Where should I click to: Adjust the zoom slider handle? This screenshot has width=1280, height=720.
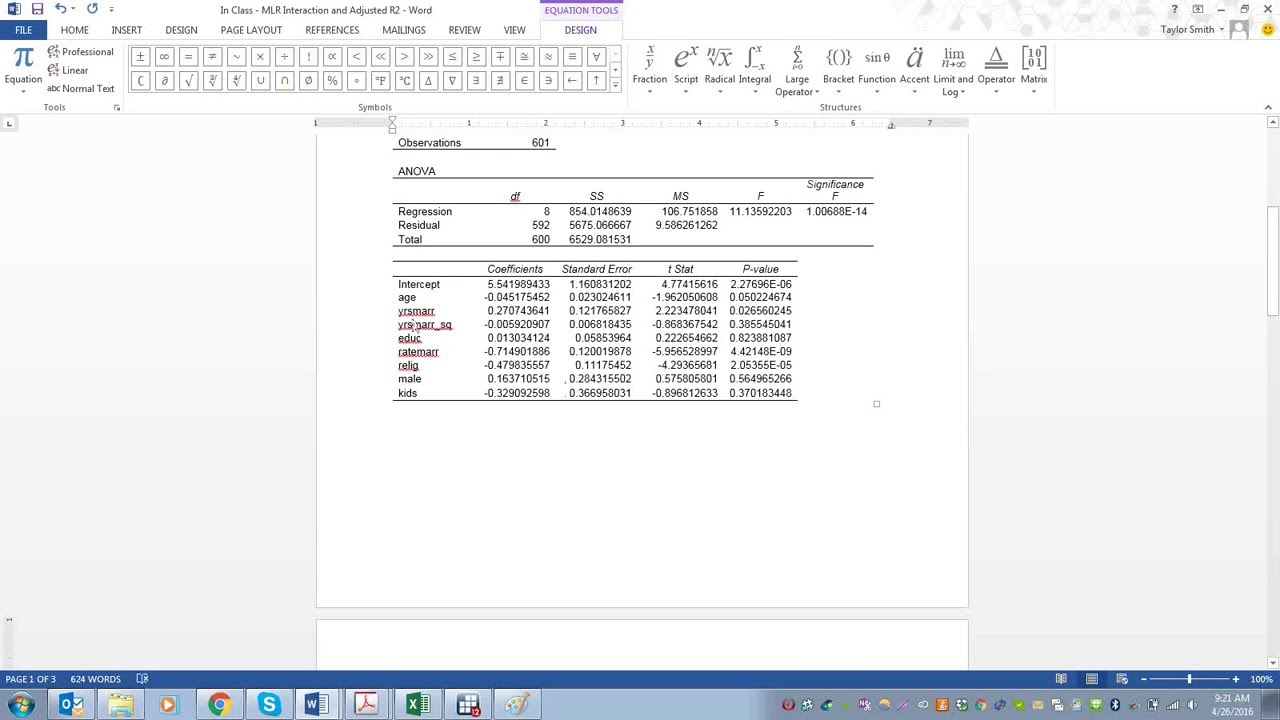1189,679
